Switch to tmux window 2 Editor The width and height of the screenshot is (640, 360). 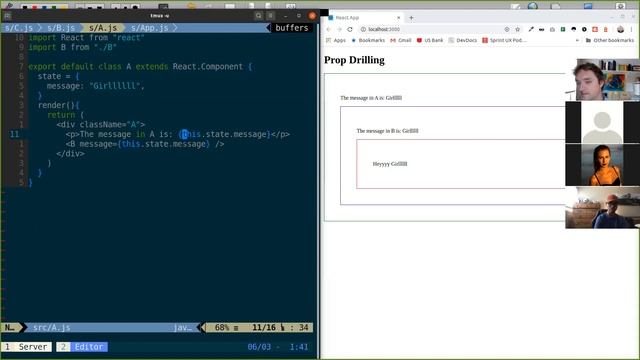pos(82,347)
